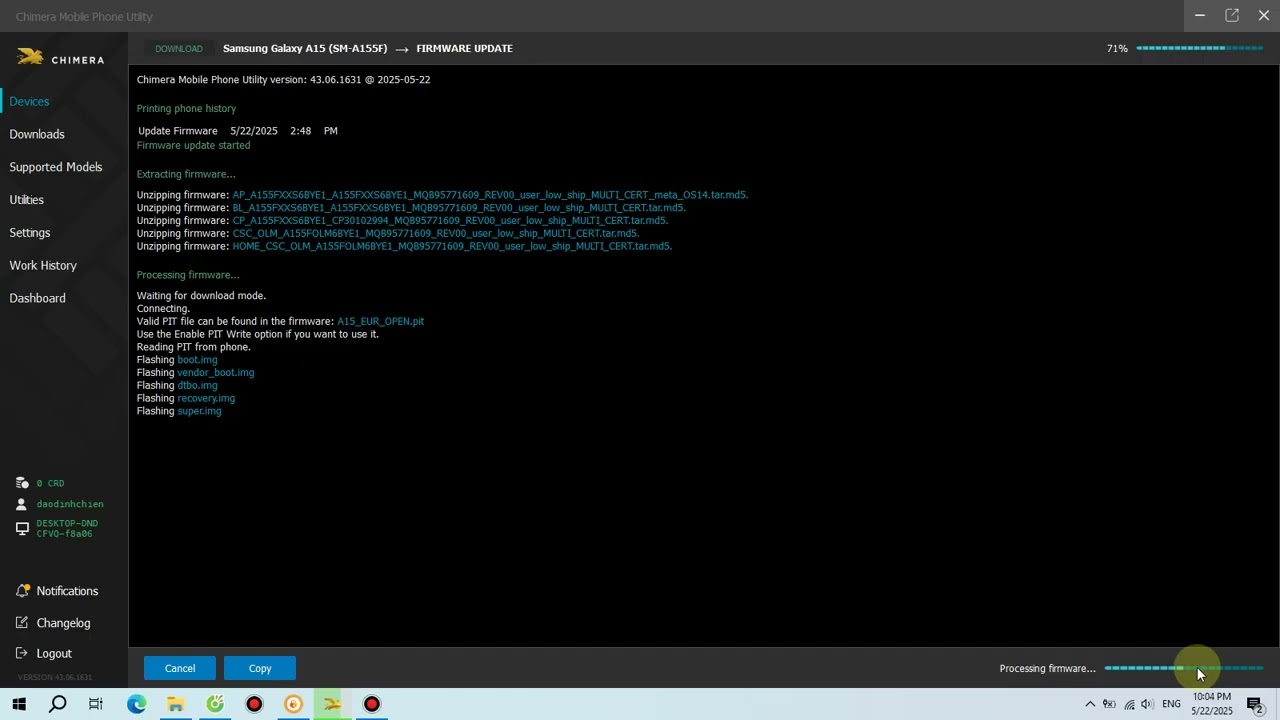Click the 71% progress percentage
This screenshot has width=1280, height=720.
tap(1117, 48)
